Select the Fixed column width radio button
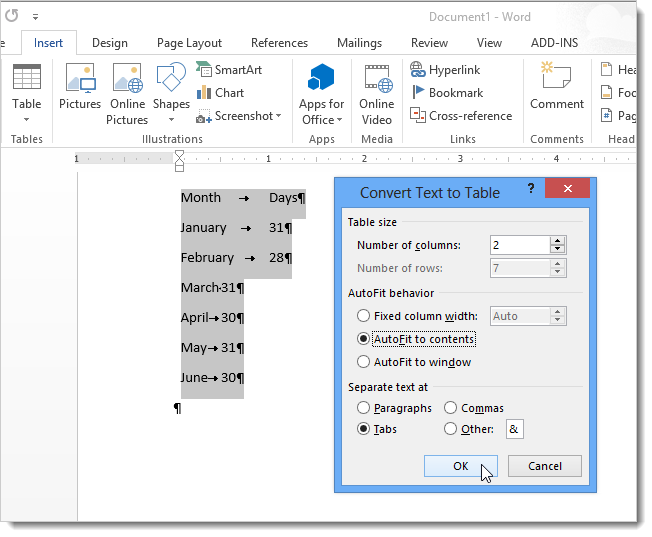Viewport: 652px width, 537px height. 364,316
